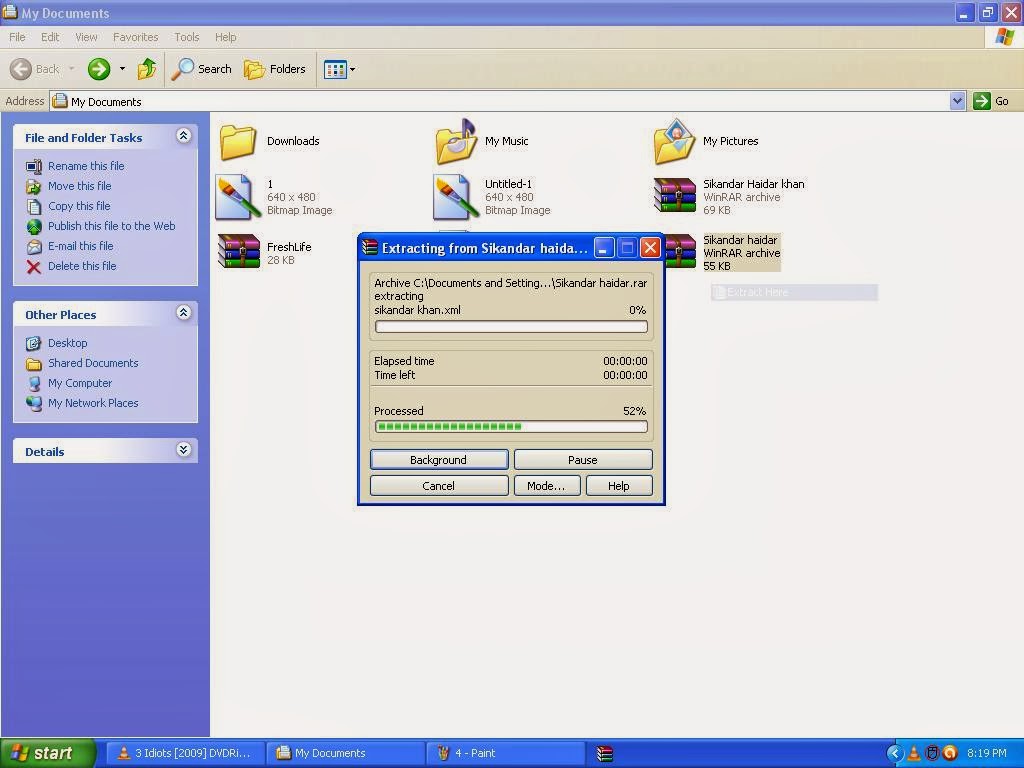Click the WinRAR icon on the taskbar
The image size is (1024, 768).
tap(602, 753)
